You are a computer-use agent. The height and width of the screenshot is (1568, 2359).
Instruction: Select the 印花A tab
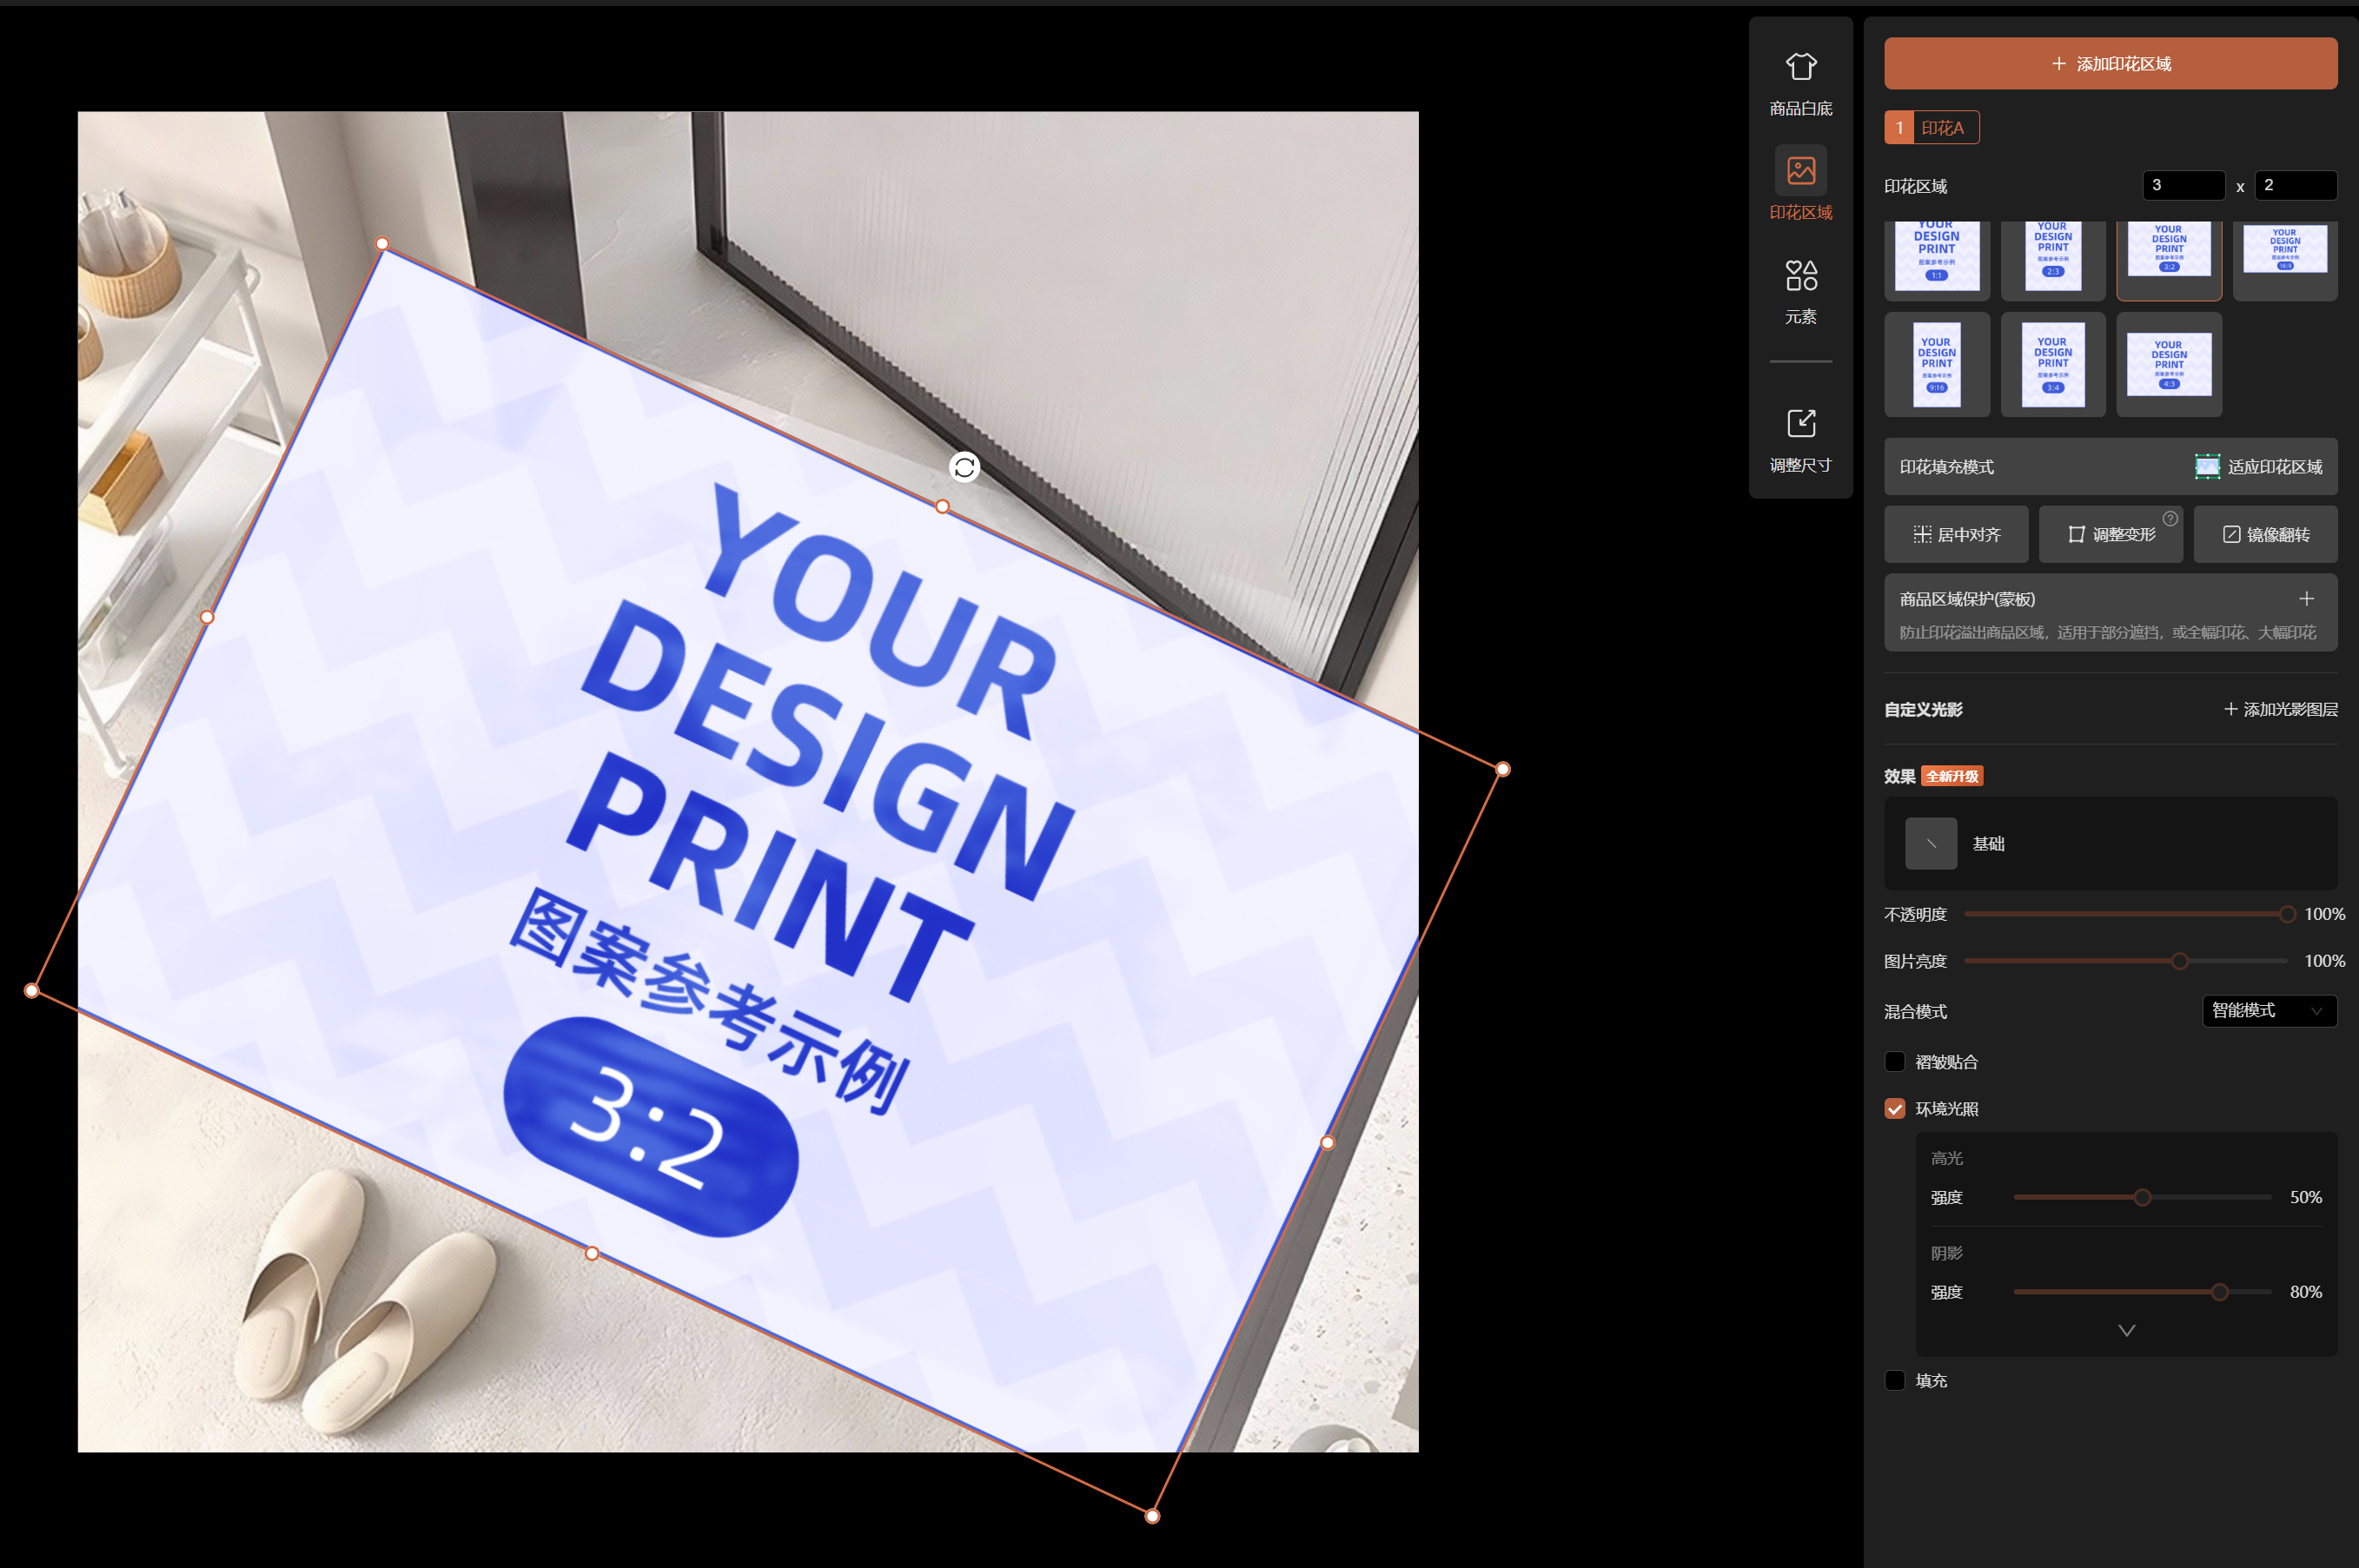(x=1931, y=128)
